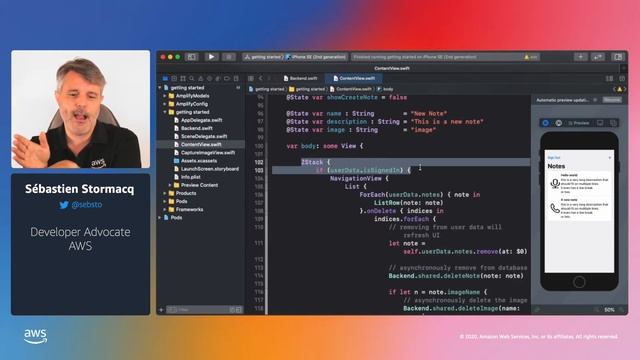Viewport: 640px width, 360px height.
Task: Click ContentView.swift in the jump bar
Action: click(x=351, y=89)
